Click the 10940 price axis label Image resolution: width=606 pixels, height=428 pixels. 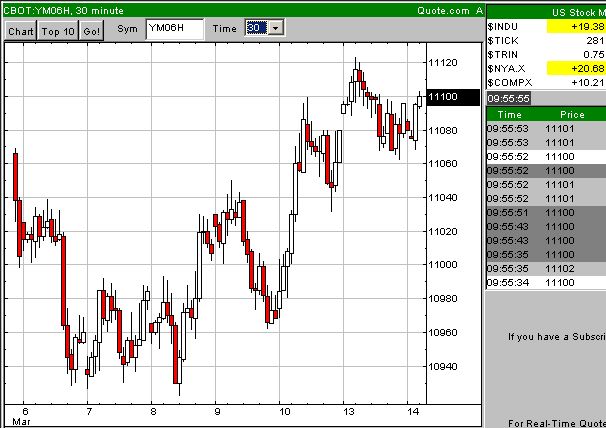click(x=443, y=366)
